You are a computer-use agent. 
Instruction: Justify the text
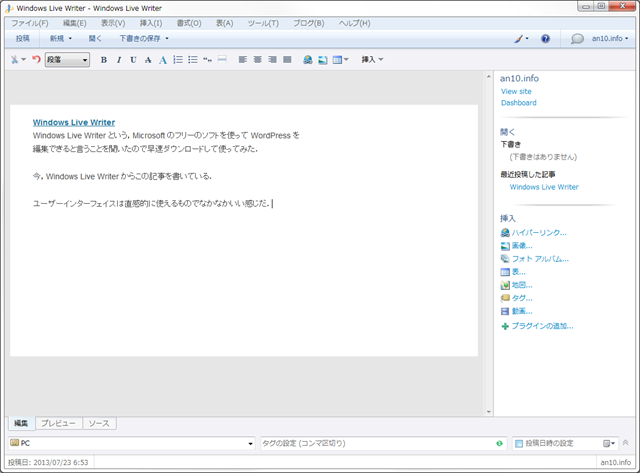(x=287, y=60)
